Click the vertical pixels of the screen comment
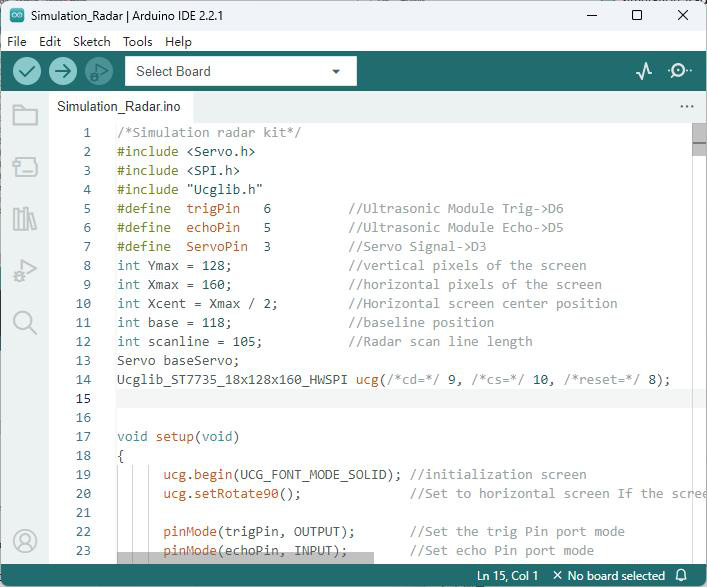The width and height of the screenshot is (707, 587). click(467, 266)
